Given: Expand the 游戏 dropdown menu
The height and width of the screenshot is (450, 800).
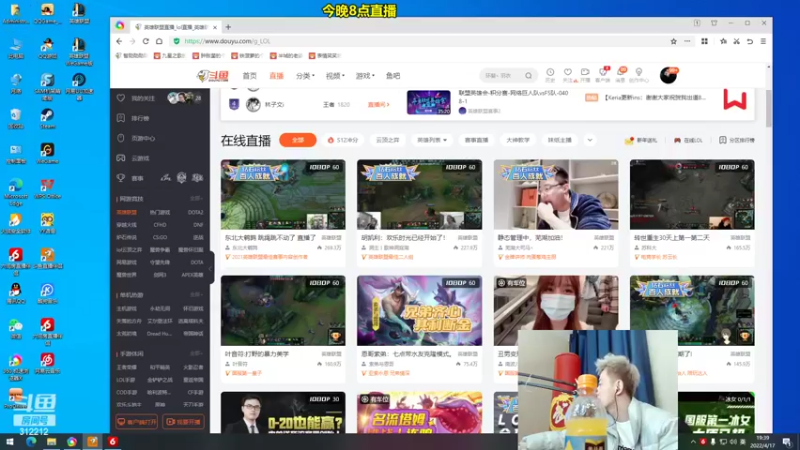Looking at the screenshot, I should (365, 76).
